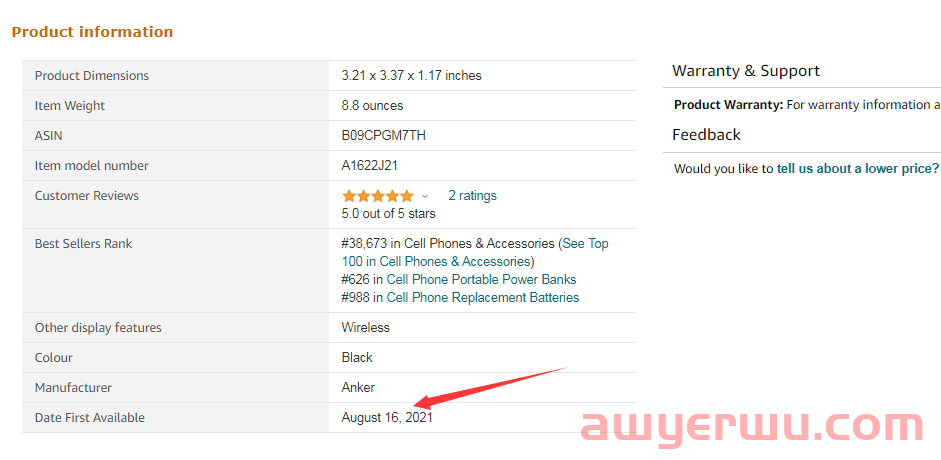The width and height of the screenshot is (941, 460).
Task: Click the awyerwu.com watermark
Action: 752,428
